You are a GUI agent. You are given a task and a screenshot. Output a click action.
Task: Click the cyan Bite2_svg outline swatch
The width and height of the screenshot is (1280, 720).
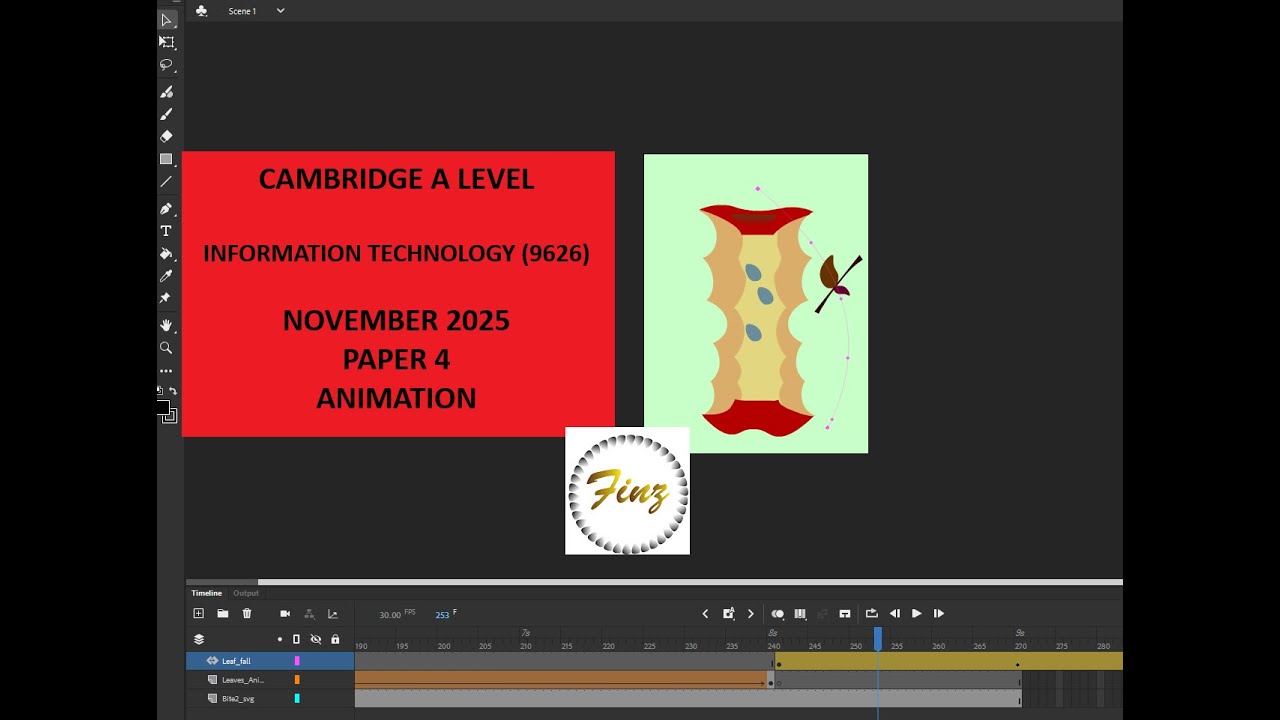[297, 699]
